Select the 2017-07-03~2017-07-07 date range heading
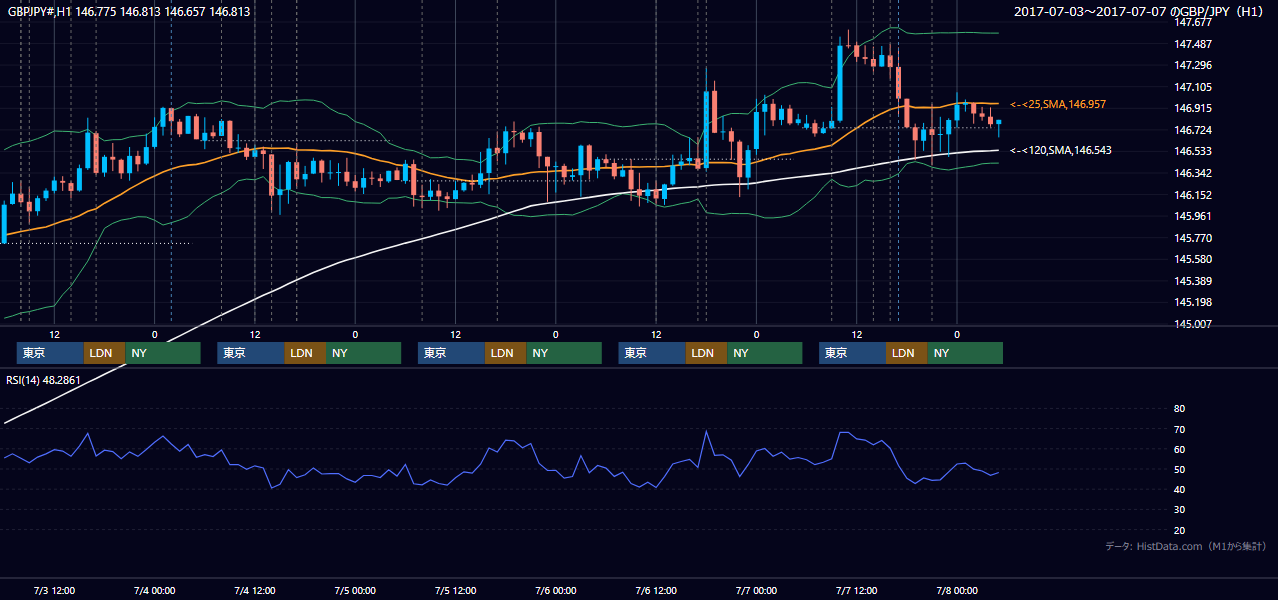Viewport: 1278px width, 600px height. [x=1140, y=12]
